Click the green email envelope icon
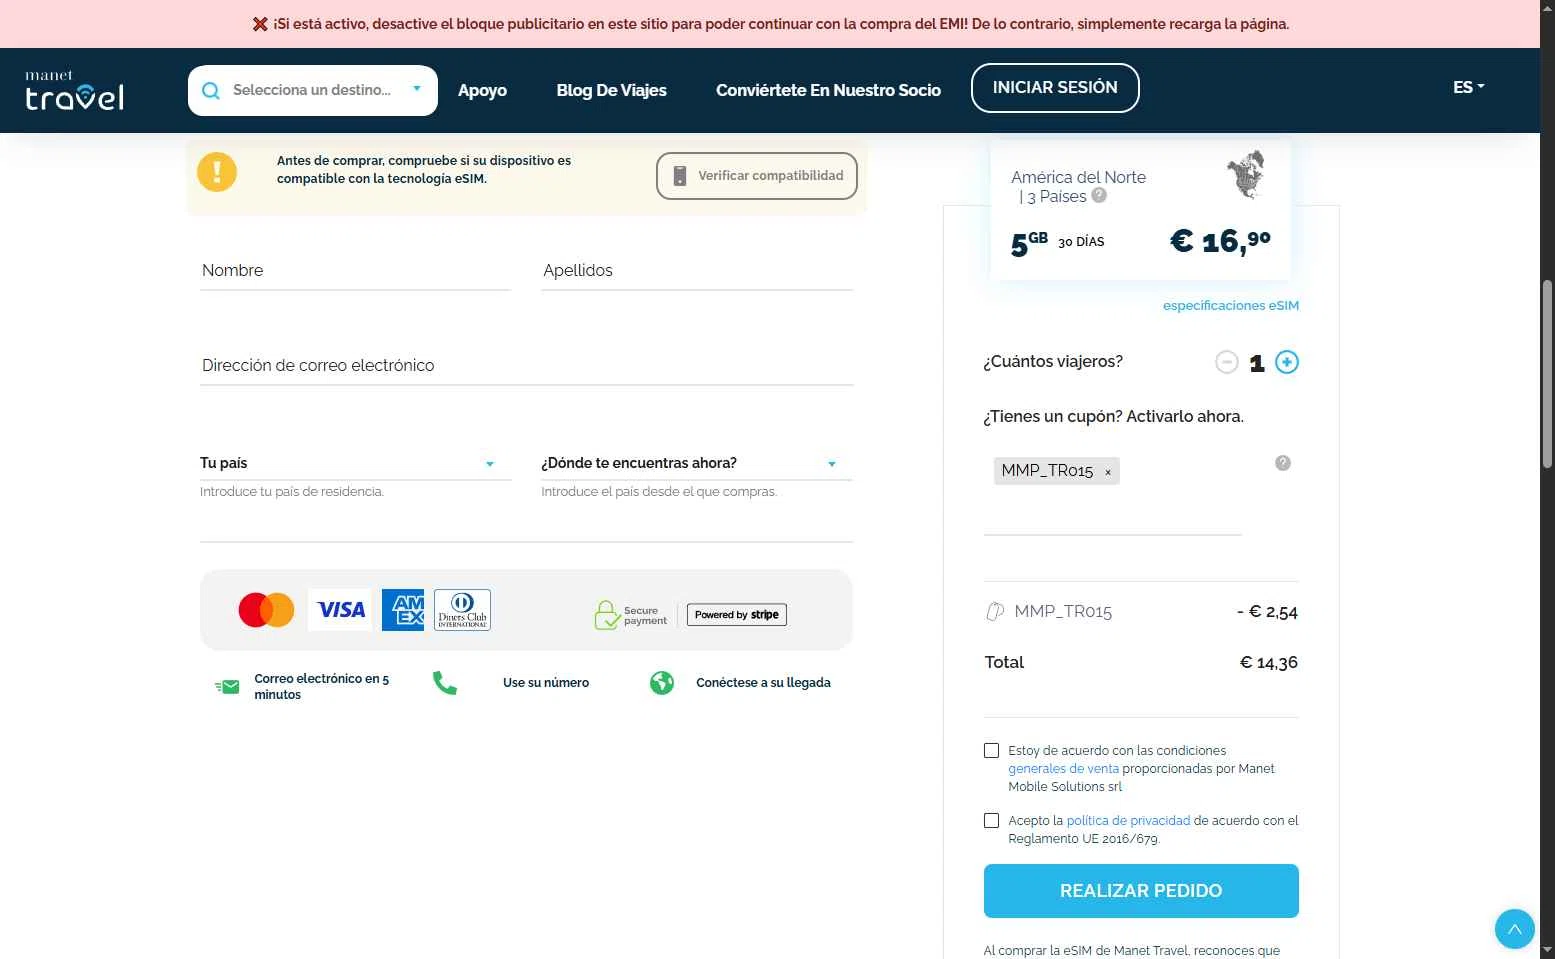The width and height of the screenshot is (1555, 959). coord(227,686)
